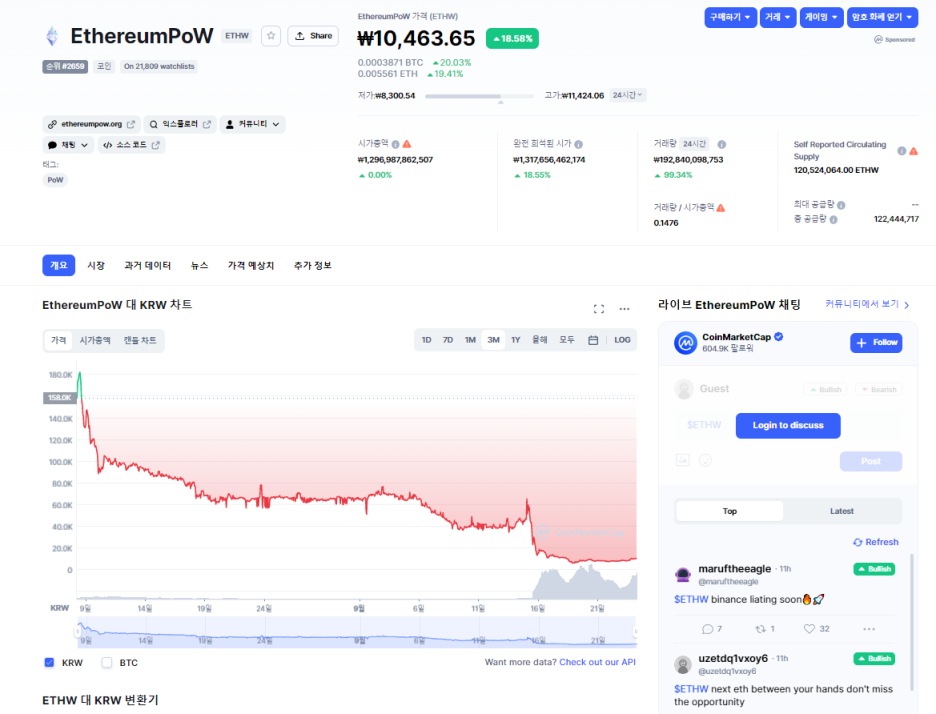Set chart range to 1Y
936x714 pixels.
pyautogui.click(x=516, y=340)
